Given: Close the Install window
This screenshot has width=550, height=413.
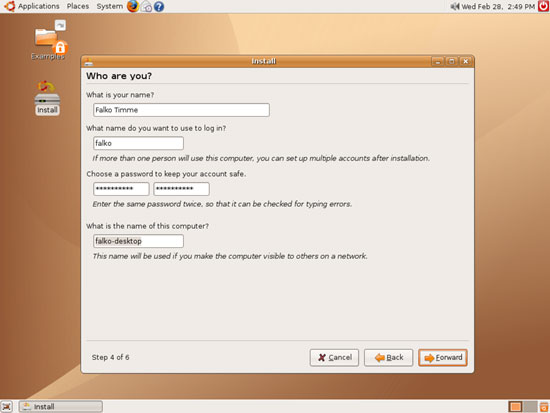Looking at the screenshot, I should pyautogui.click(x=465, y=61).
